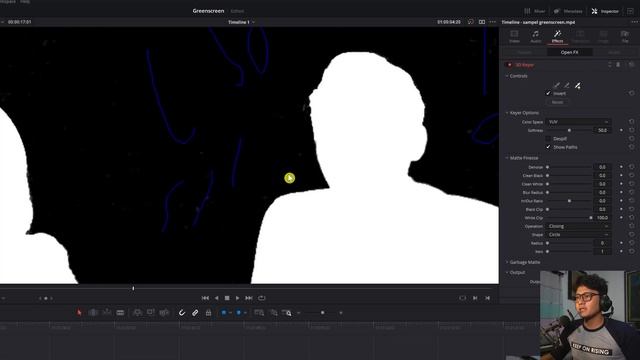Select the middle Add eyedropper tool

tap(567, 85)
